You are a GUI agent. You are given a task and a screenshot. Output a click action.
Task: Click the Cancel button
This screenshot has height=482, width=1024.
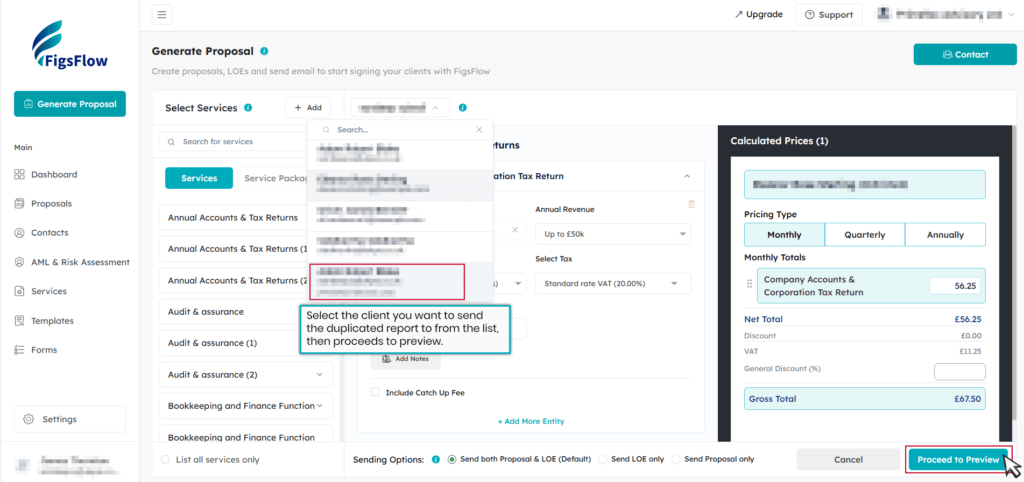[x=848, y=460]
